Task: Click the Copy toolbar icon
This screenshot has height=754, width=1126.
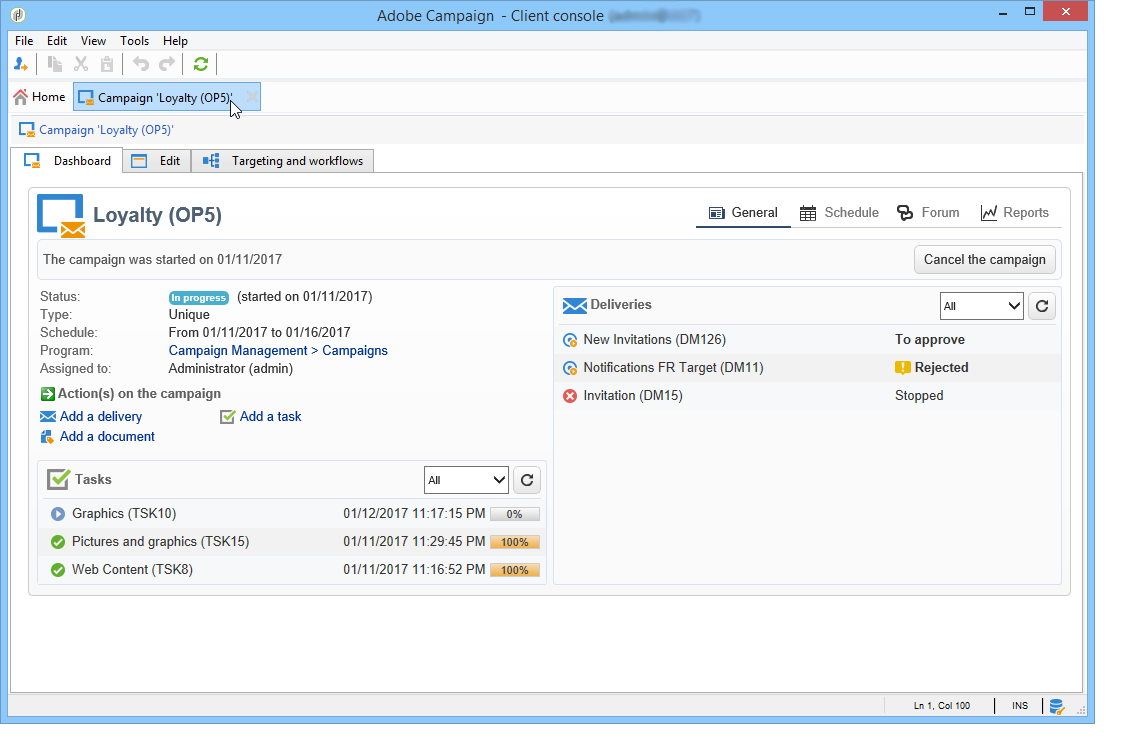Action: coord(55,65)
